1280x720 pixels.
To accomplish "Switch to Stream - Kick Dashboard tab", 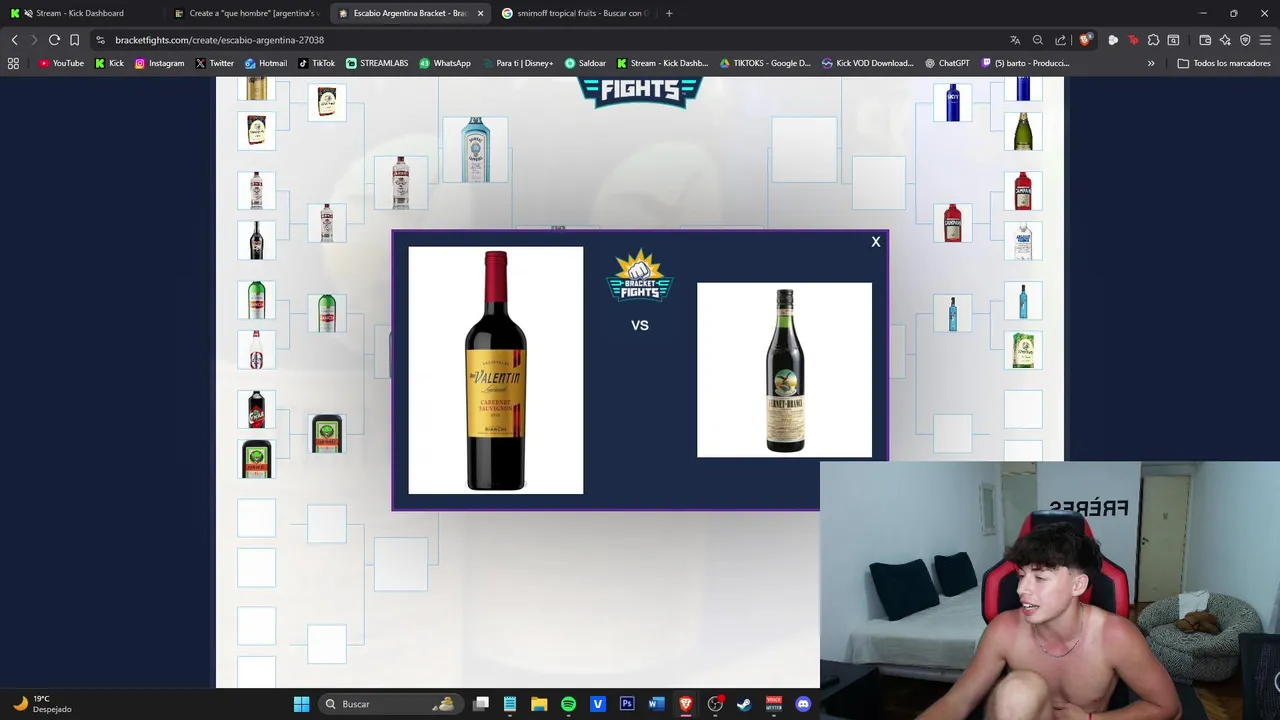I will tap(80, 13).
